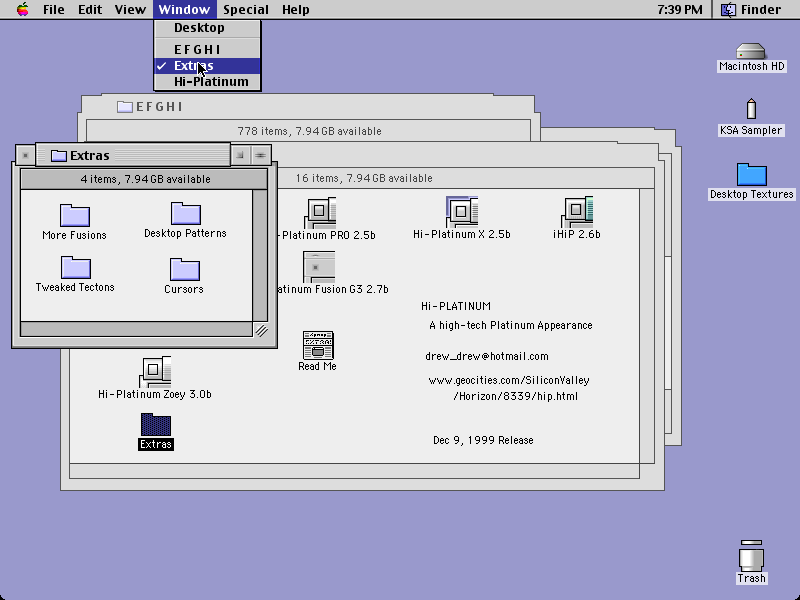This screenshot has width=800, height=600.
Task: Click the Extras window vertical scrollbar
Action: pyautogui.click(x=260, y=256)
